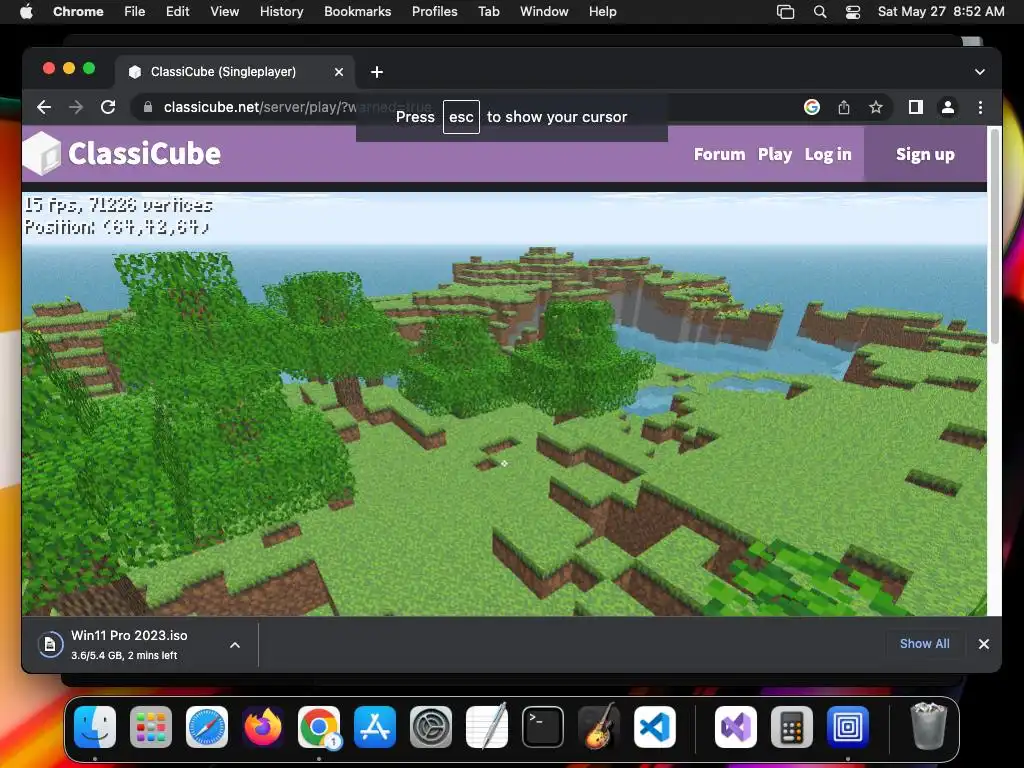The image size is (1024, 768).
Task: Click inside the ClassiCube game view
Action: (x=504, y=404)
